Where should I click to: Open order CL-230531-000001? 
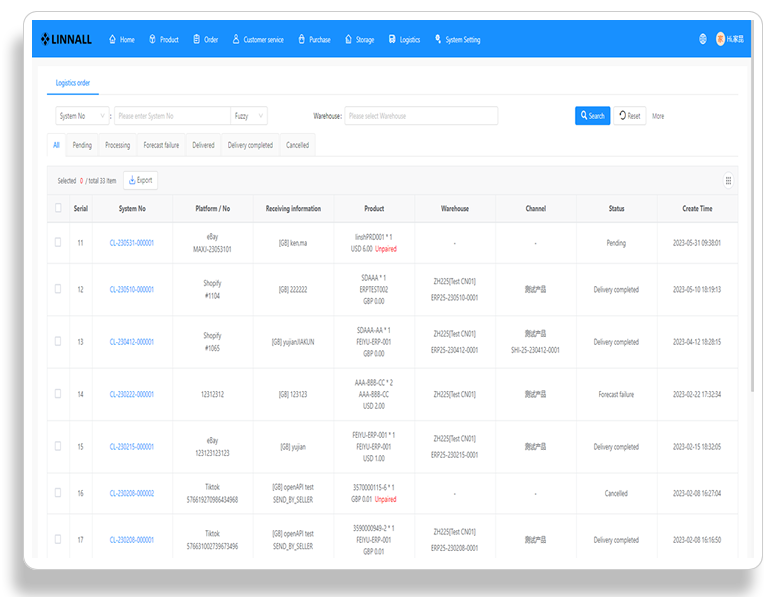tap(132, 243)
